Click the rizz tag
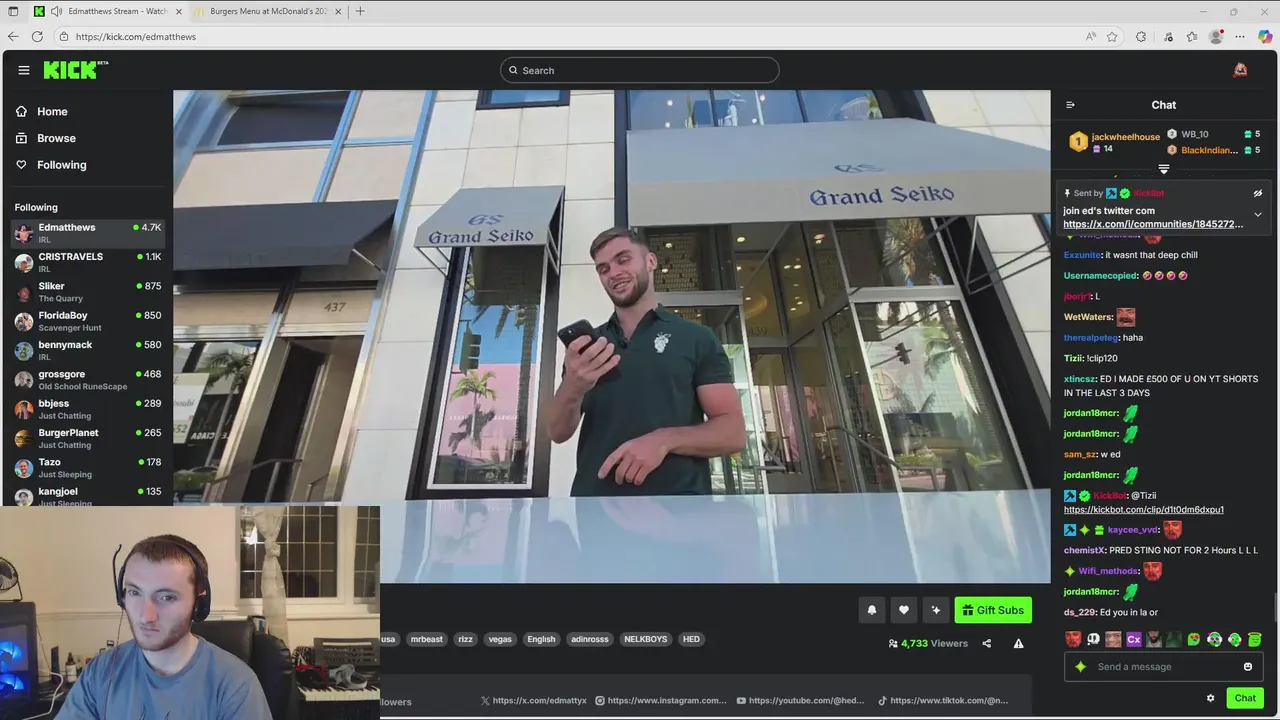 pyautogui.click(x=465, y=639)
